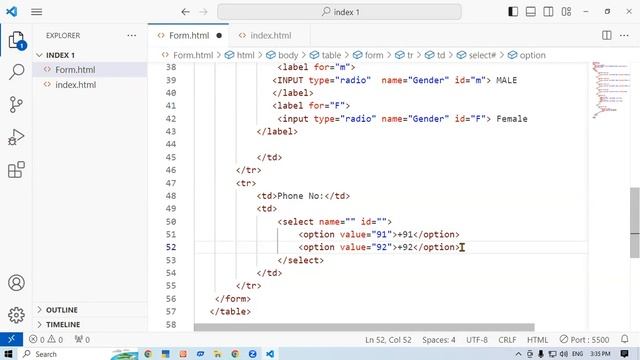Screen dimensions: 640x360
Task: Open the Extensions view
Action: pyautogui.click(x=16, y=170)
